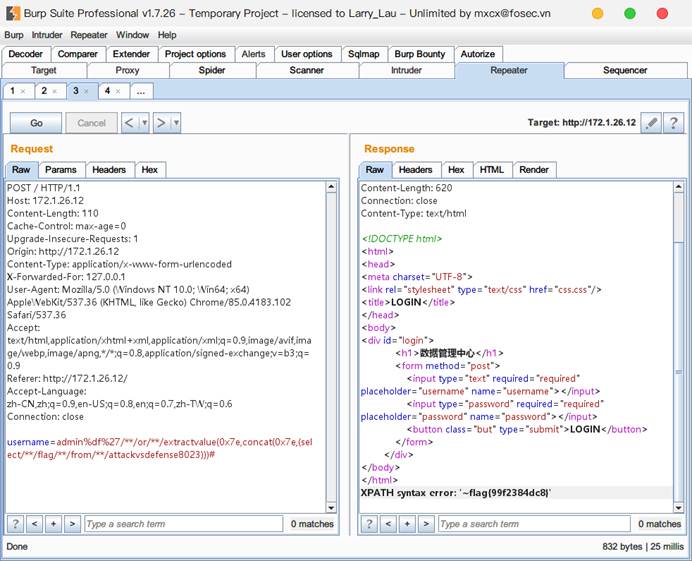Click the pencil icon to edit target

651,123
